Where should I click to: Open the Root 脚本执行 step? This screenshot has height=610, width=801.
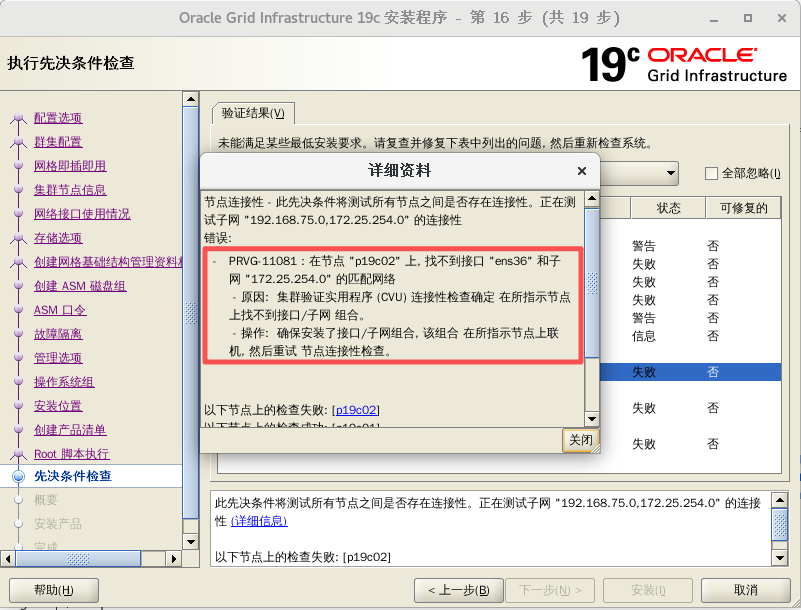coord(72,454)
